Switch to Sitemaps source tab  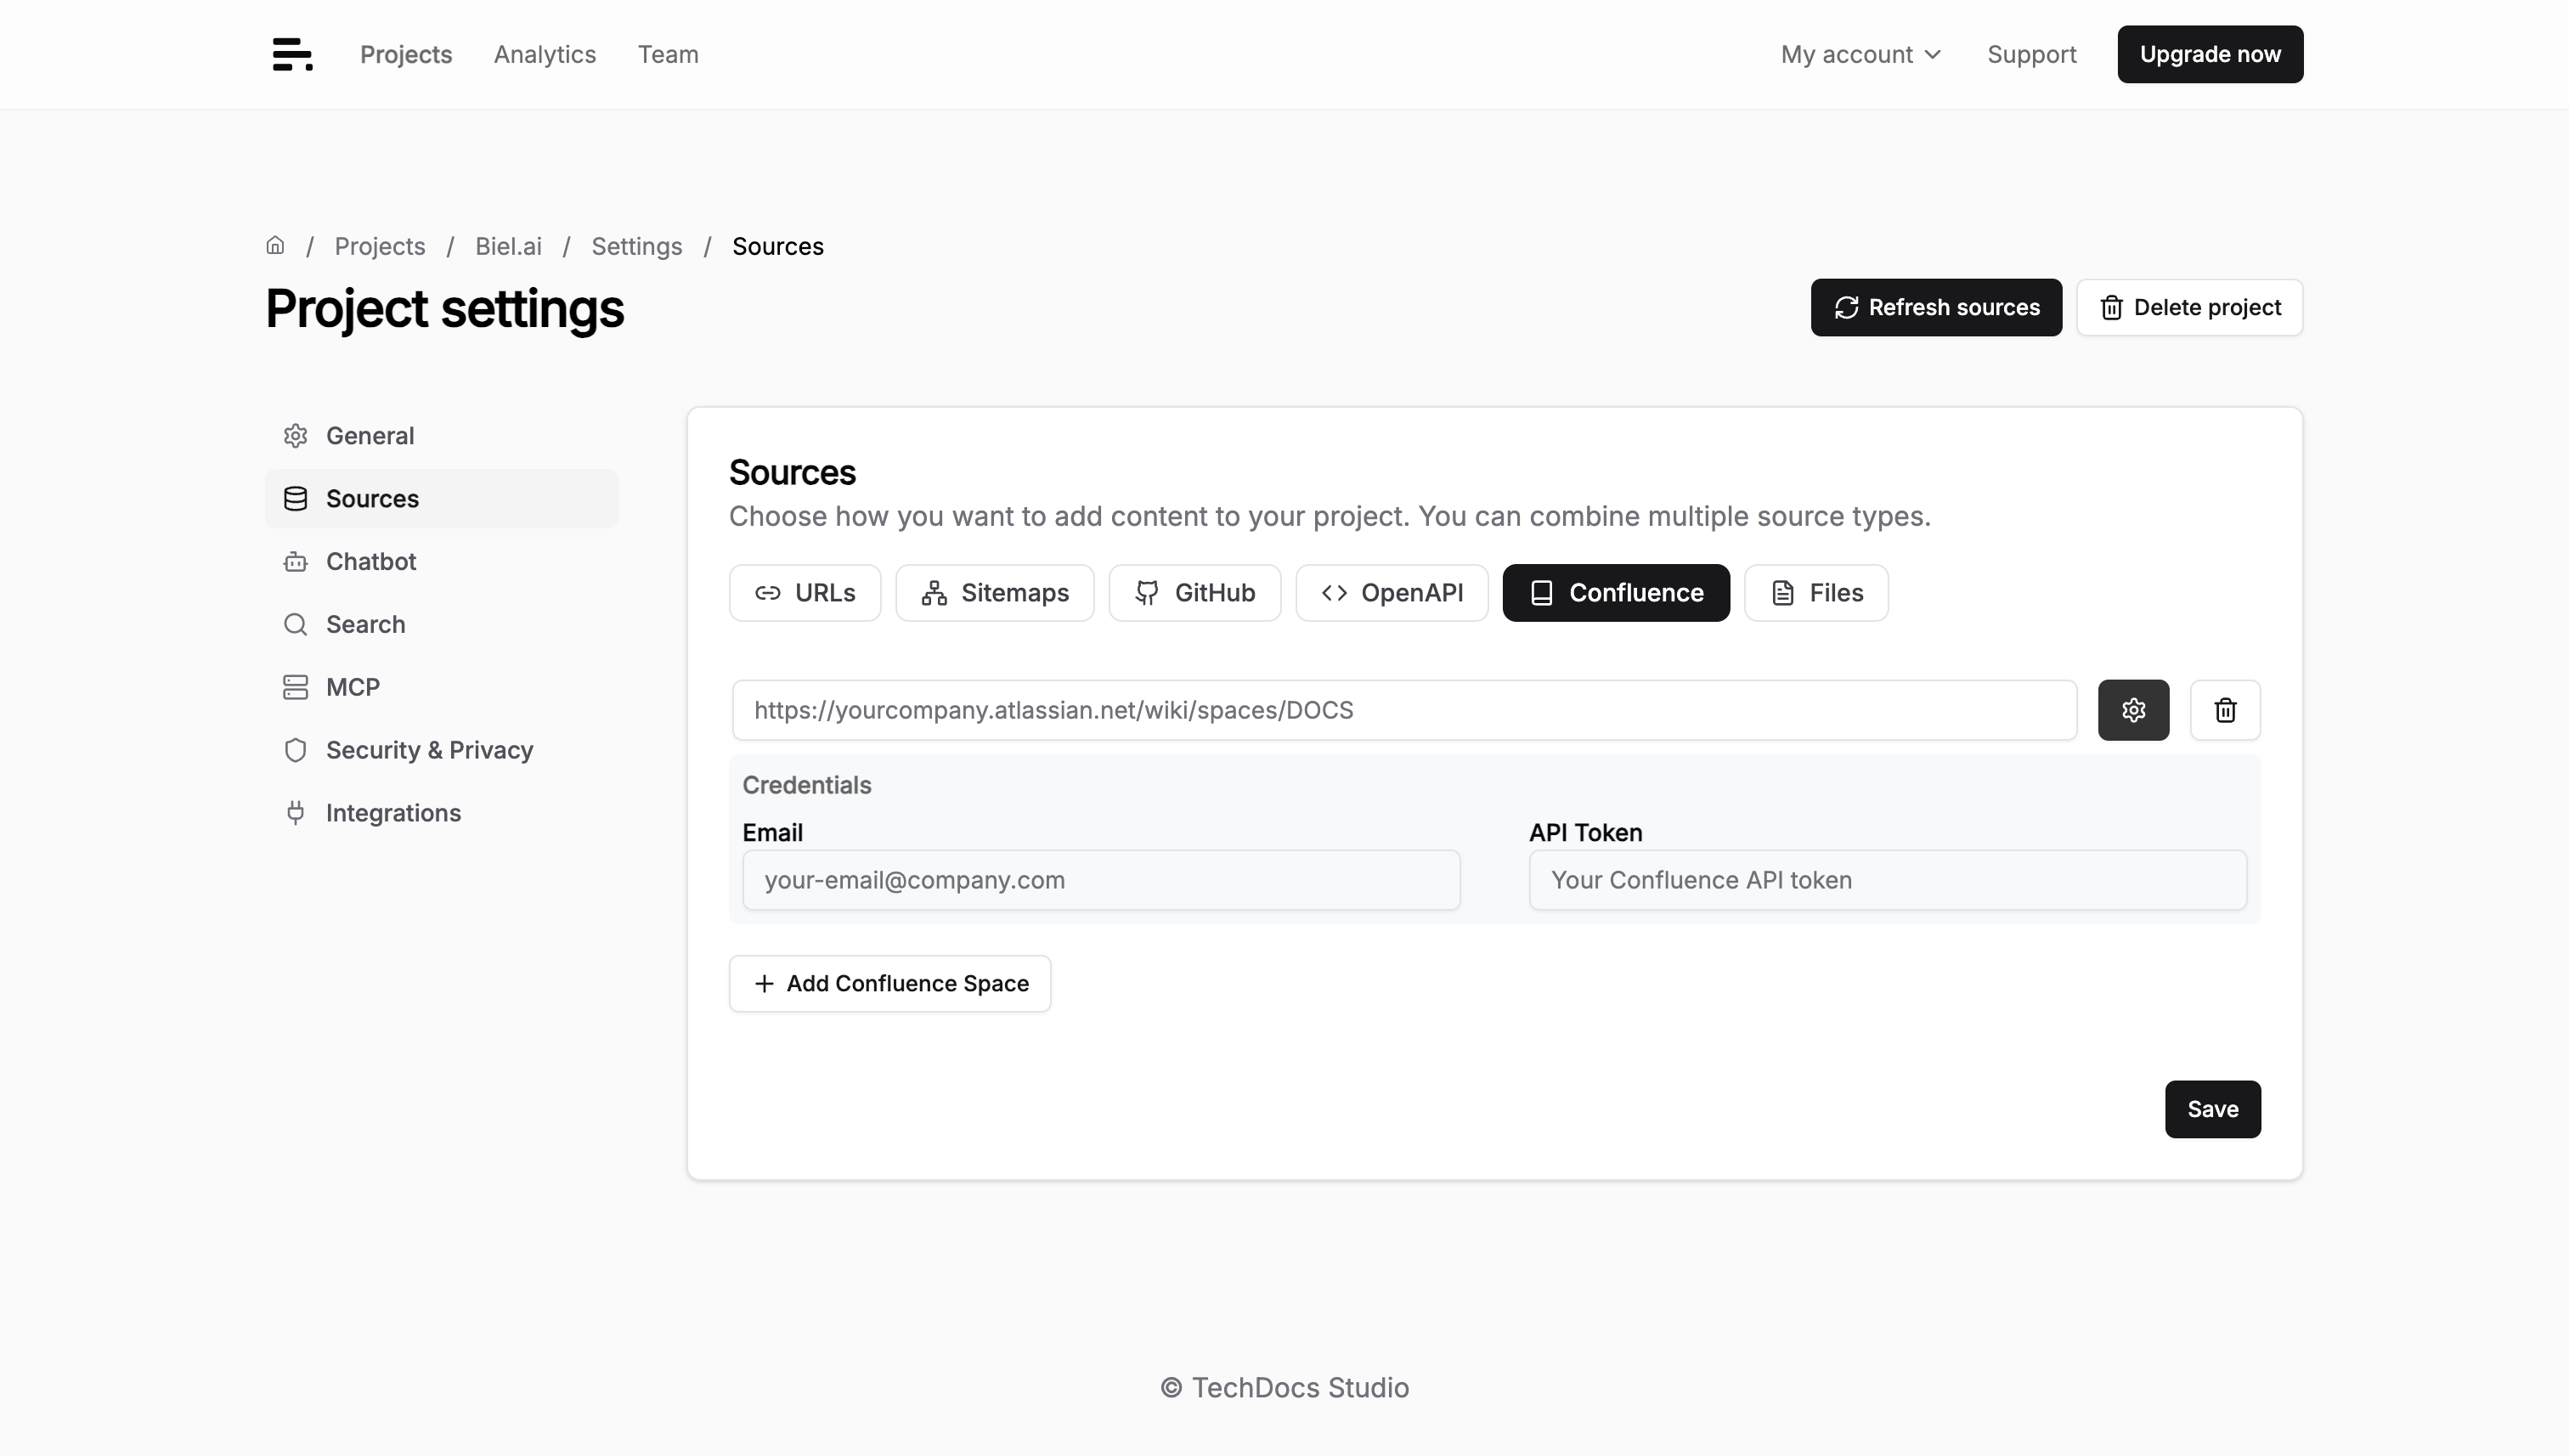click(x=994, y=592)
